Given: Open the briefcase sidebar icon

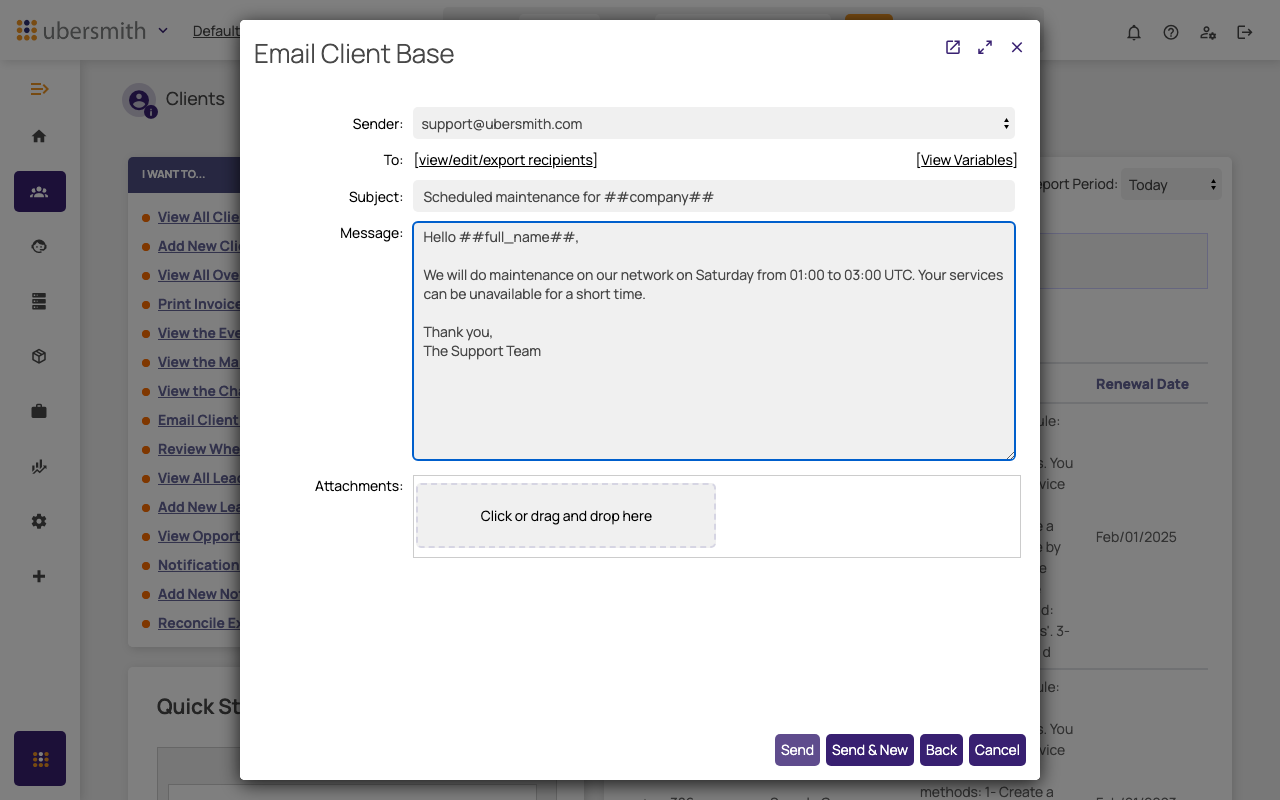Looking at the screenshot, I should [39, 411].
